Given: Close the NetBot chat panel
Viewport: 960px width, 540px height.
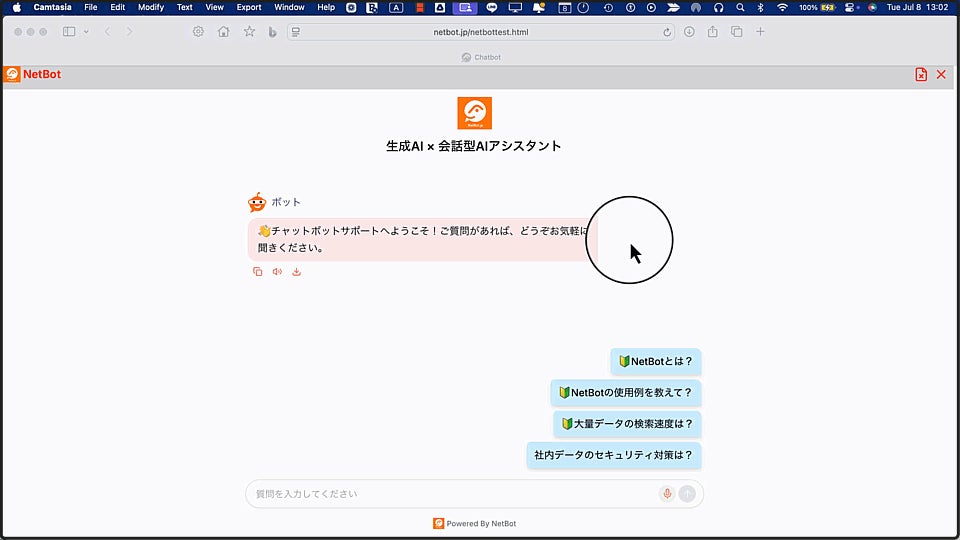Looking at the screenshot, I should [x=941, y=75].
